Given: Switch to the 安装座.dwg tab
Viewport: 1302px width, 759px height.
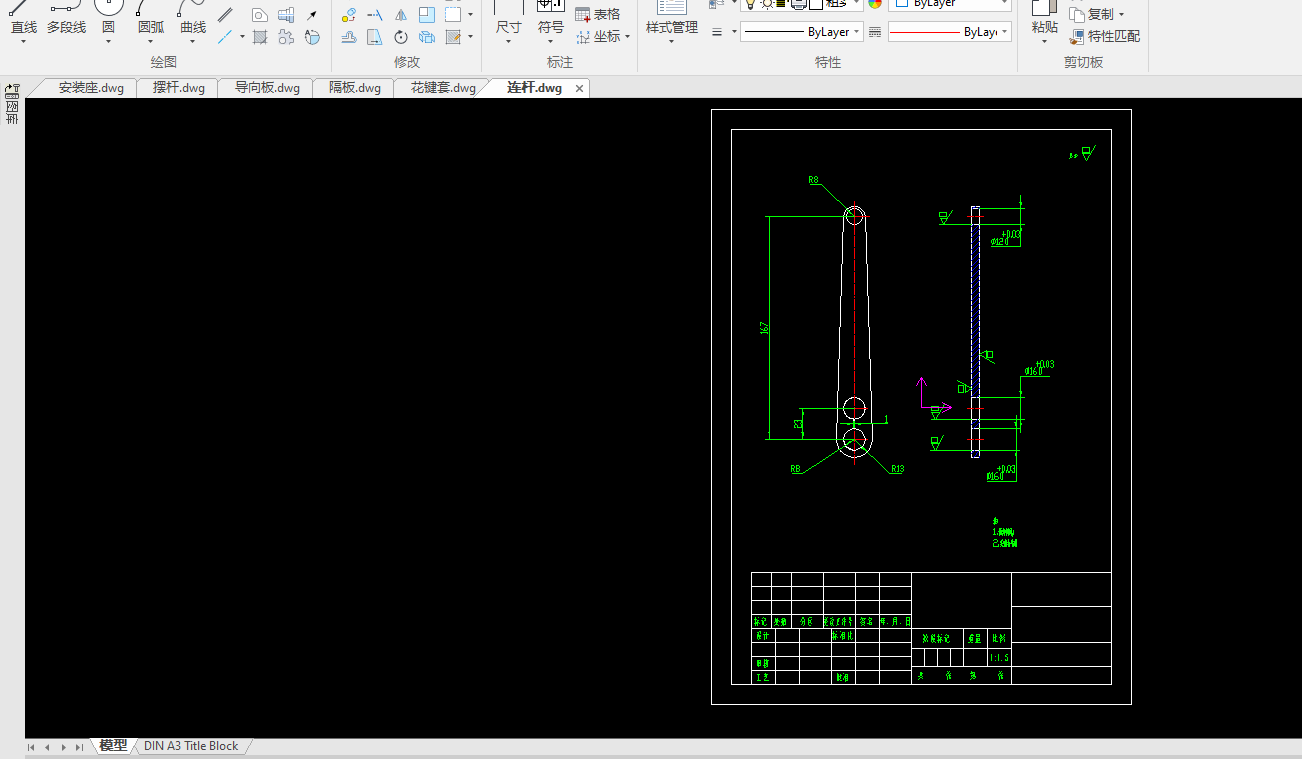Looking at the screenshot, I should pos(90,88).
